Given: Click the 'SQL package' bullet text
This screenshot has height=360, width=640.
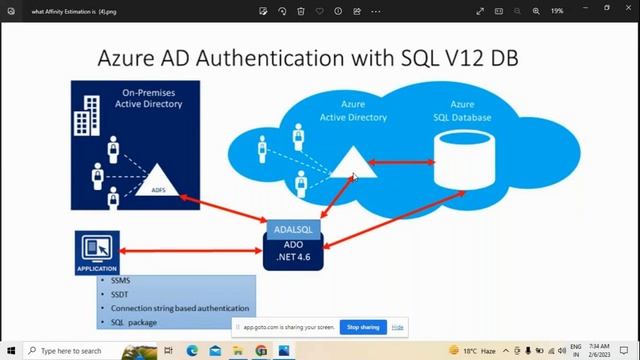Looking at the screenshot, I should [x=134, y=322].
